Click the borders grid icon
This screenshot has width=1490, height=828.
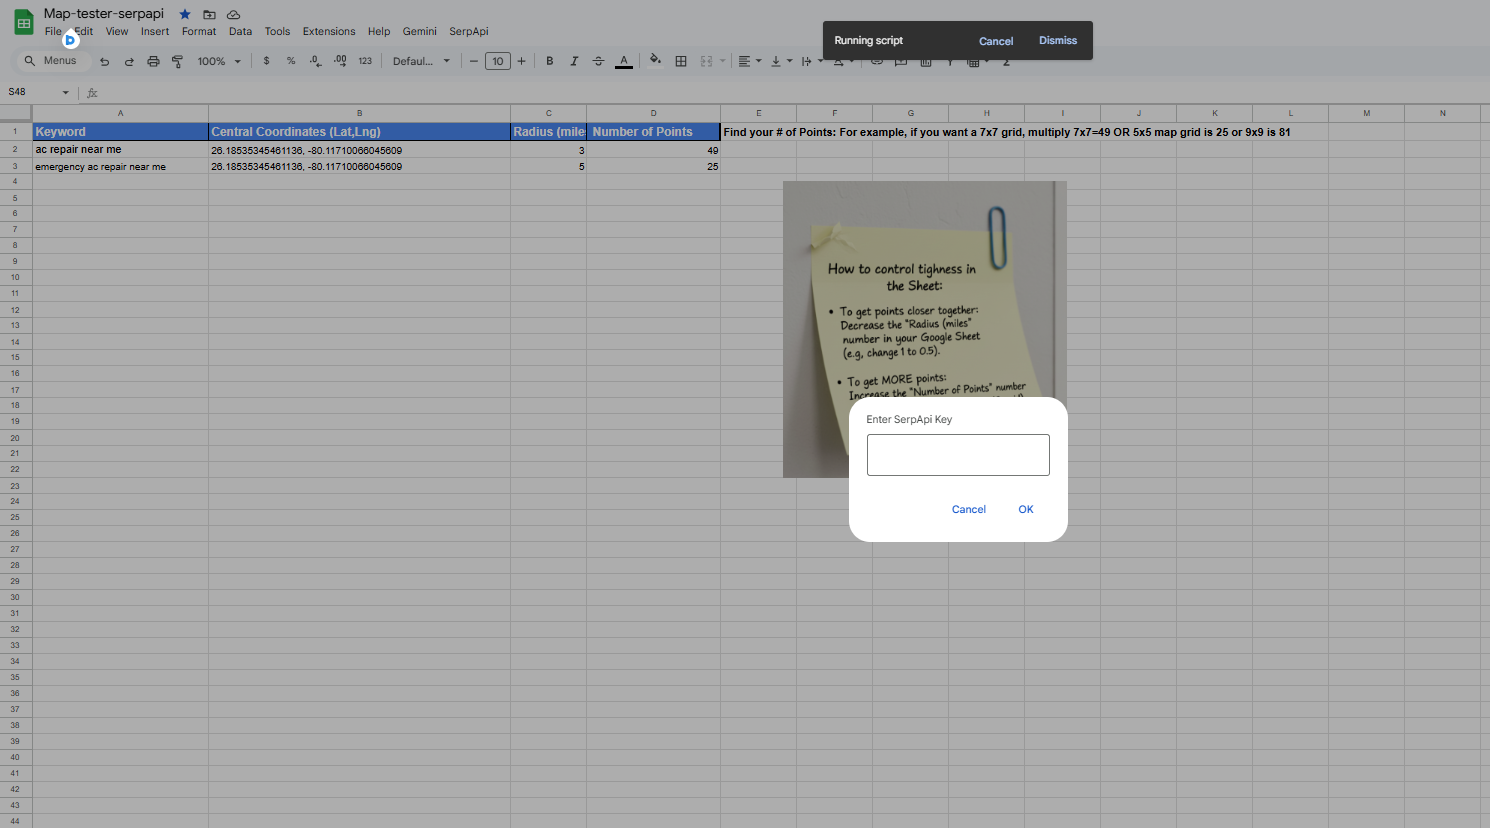[681, 61]
